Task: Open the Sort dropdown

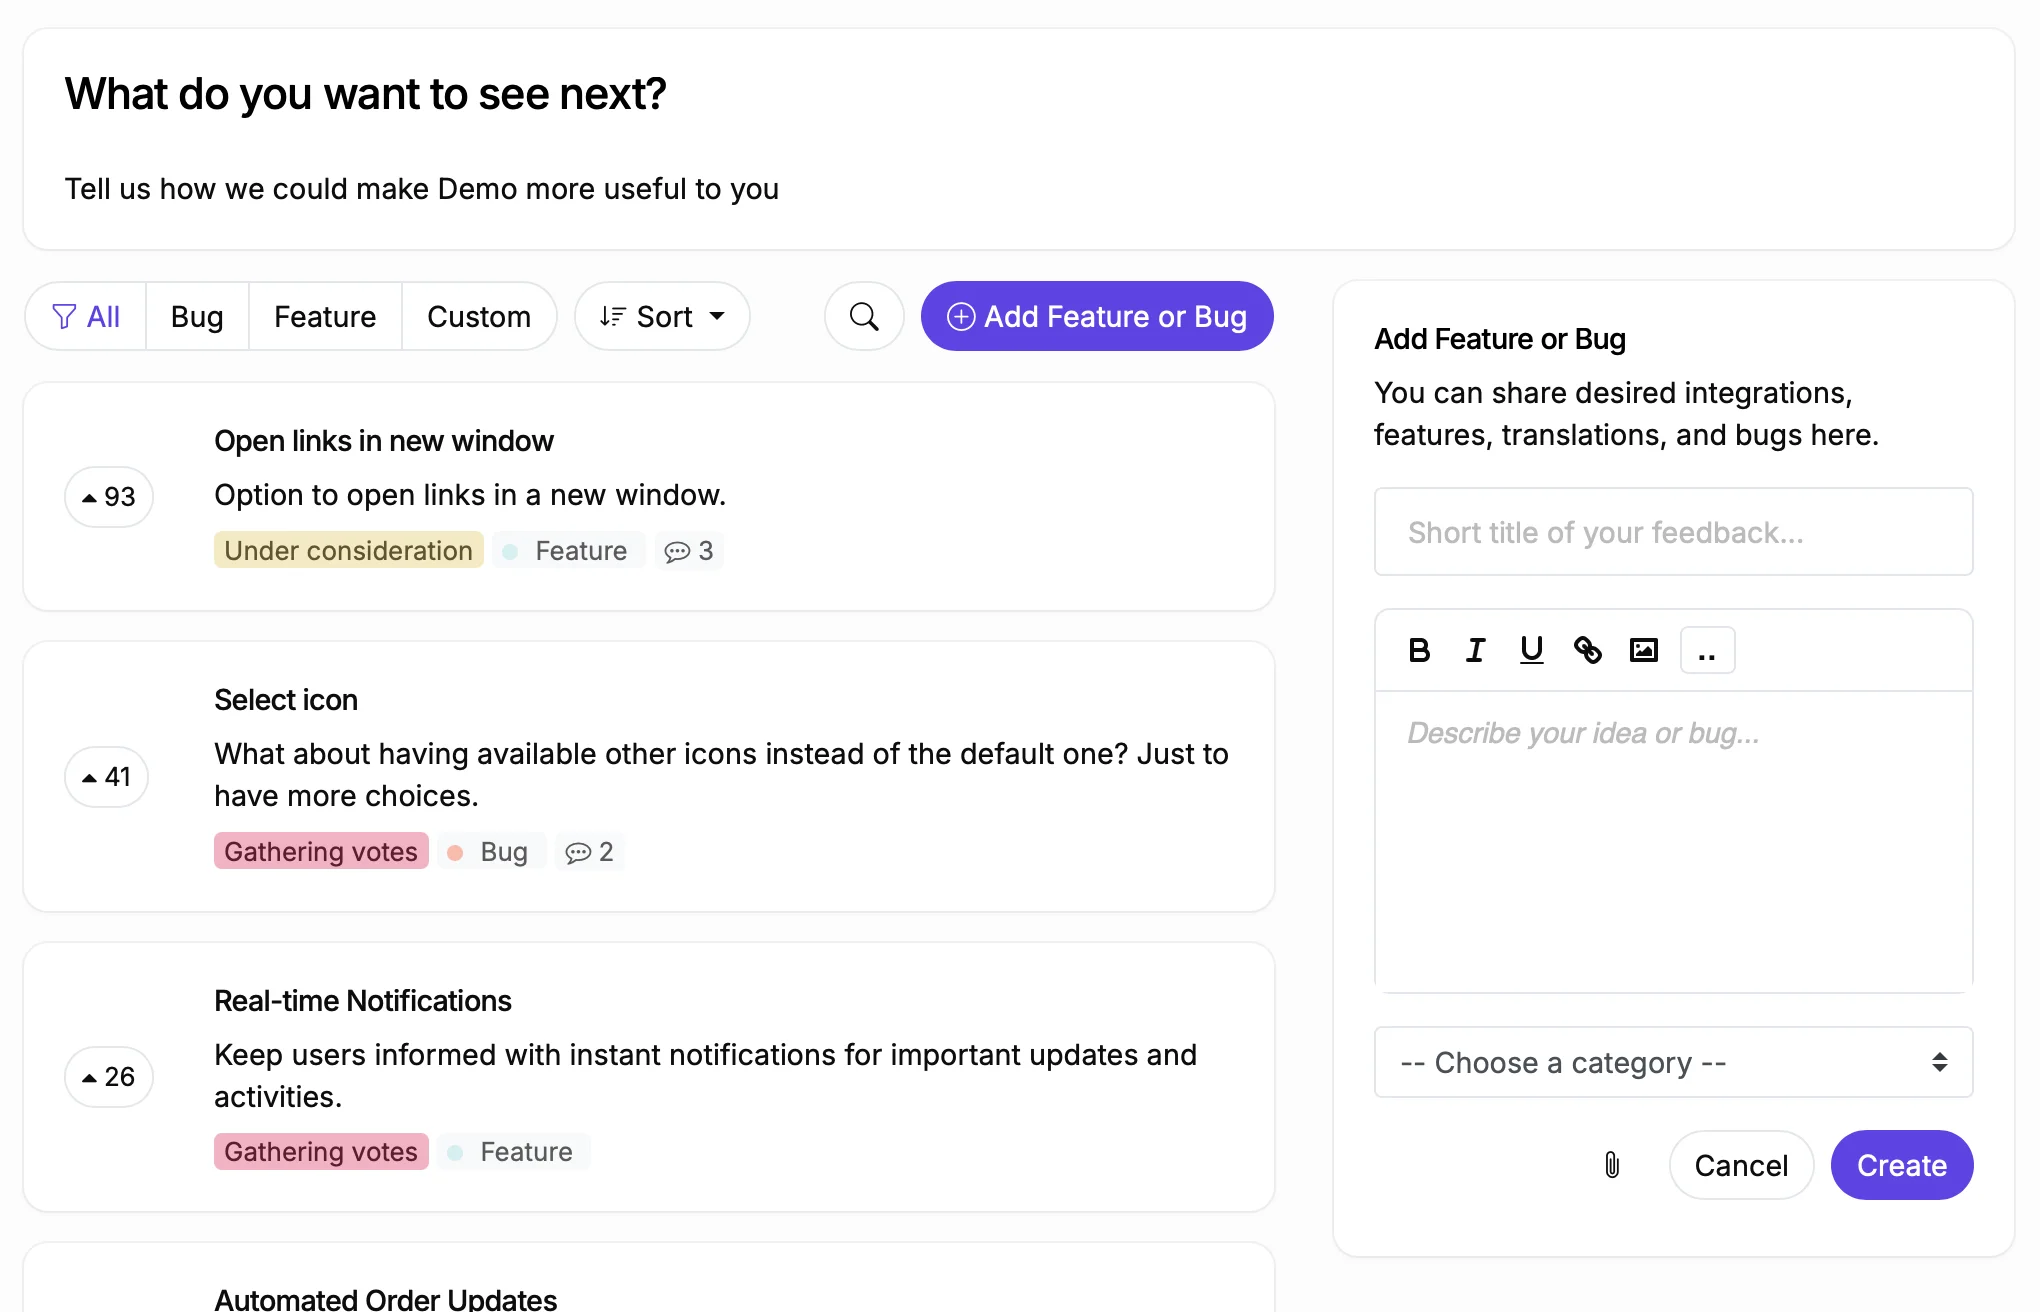Action: coord(661,316)
